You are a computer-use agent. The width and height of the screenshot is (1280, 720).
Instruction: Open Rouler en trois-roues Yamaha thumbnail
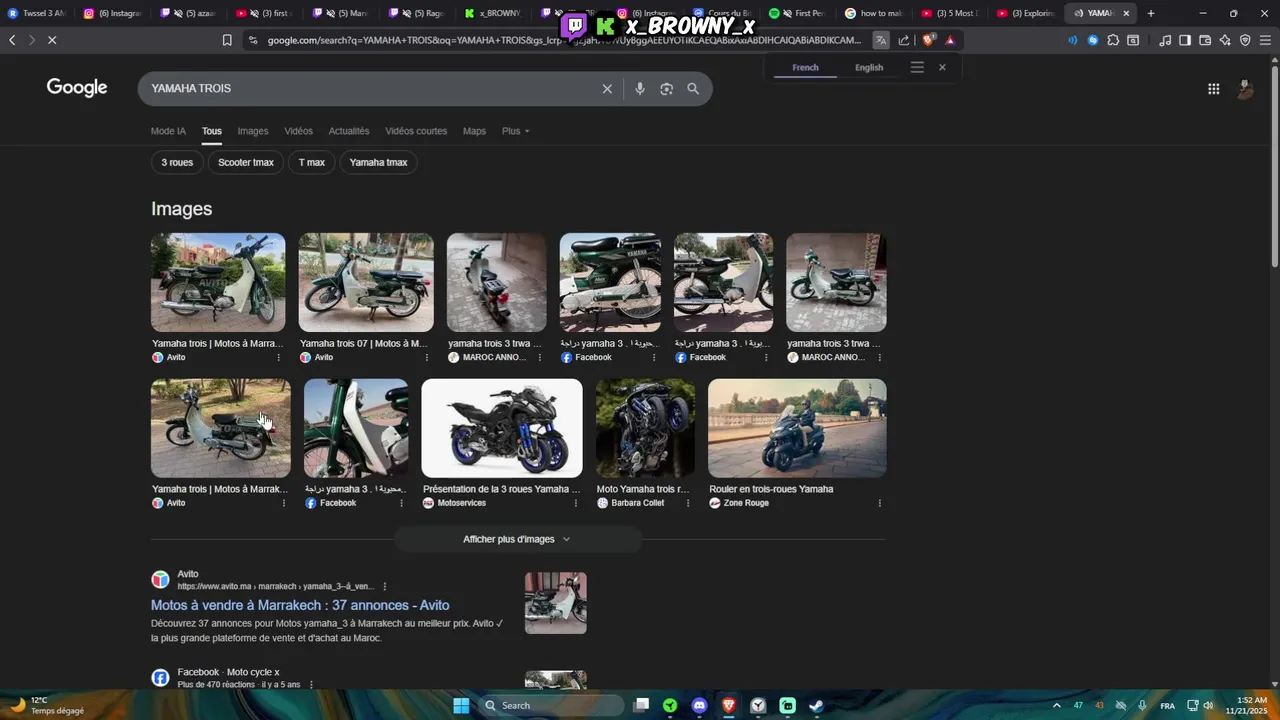click(797, 428)
